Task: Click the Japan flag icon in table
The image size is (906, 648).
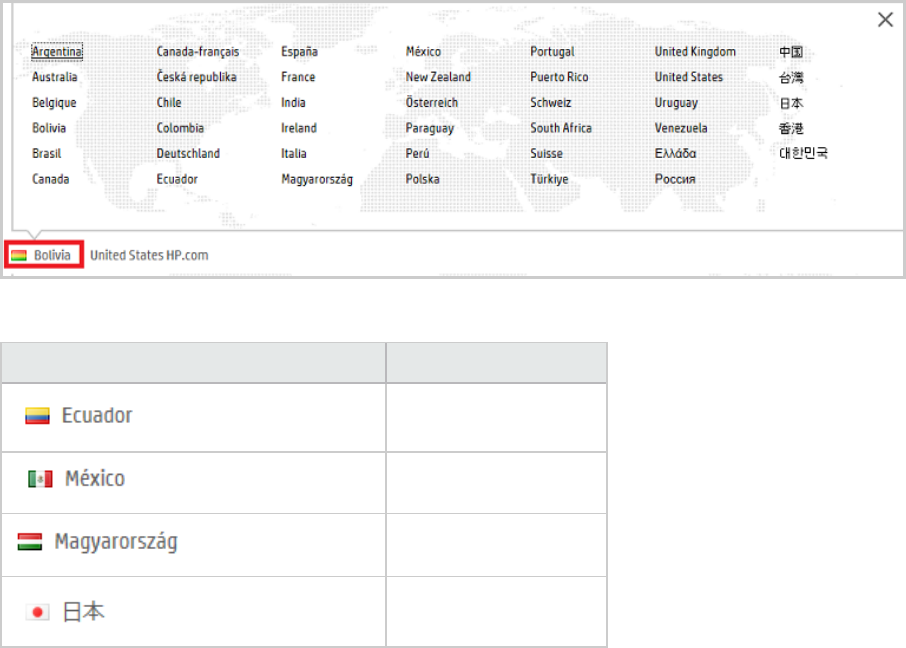Action: click(x=37, y=612)
